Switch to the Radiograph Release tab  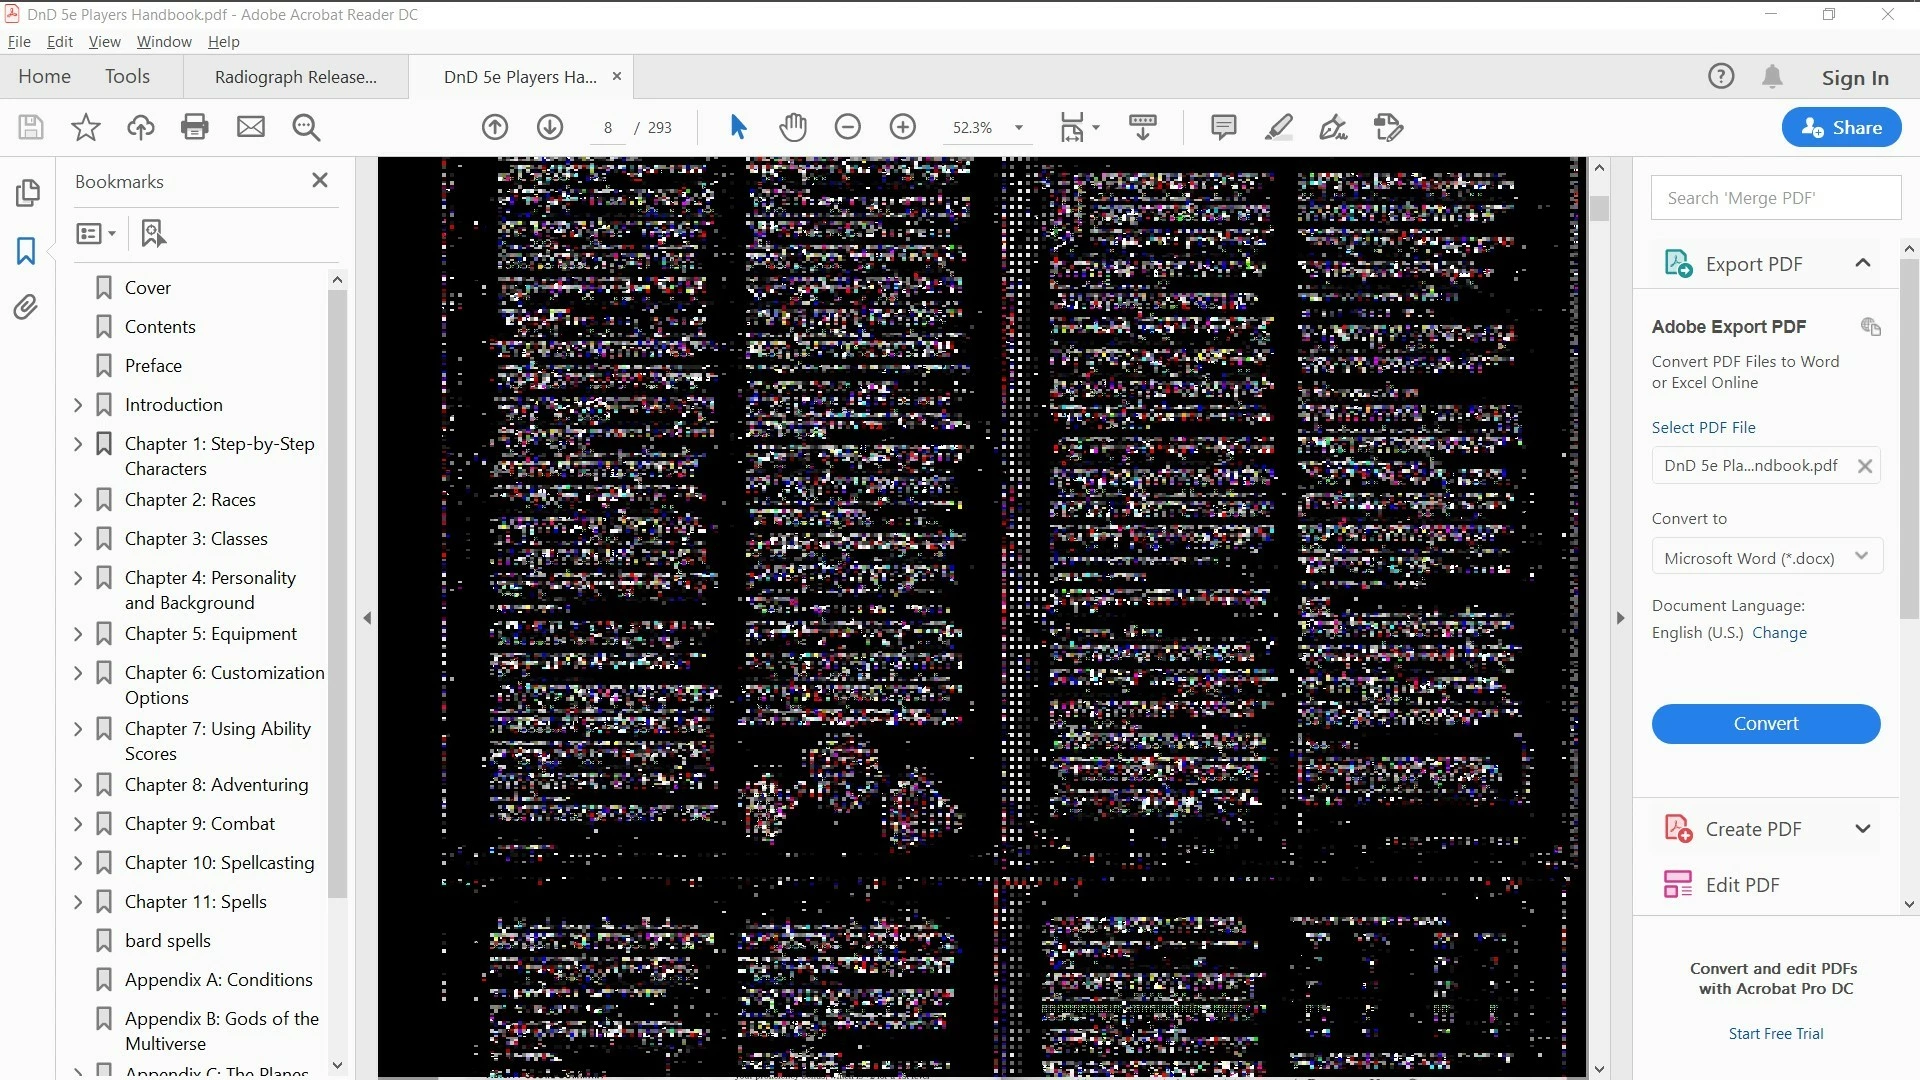point(295,77)
